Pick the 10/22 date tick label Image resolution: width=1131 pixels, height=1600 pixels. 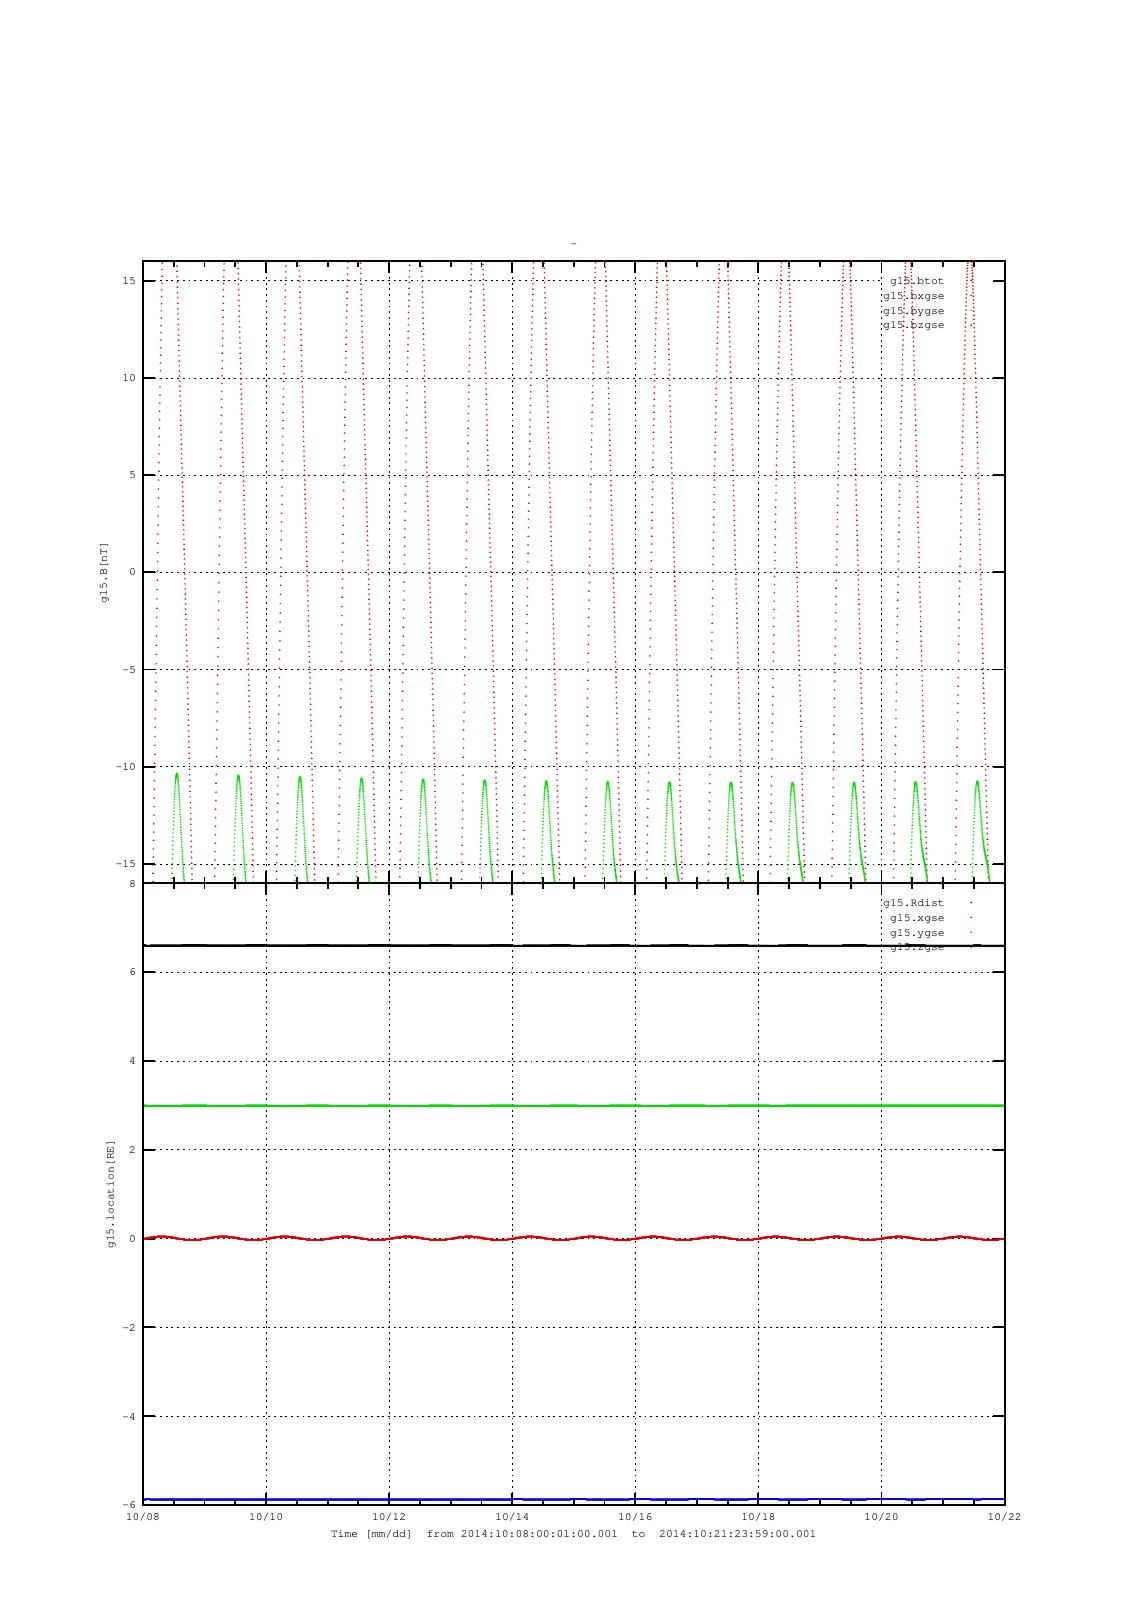[x=1004, y=1517]
